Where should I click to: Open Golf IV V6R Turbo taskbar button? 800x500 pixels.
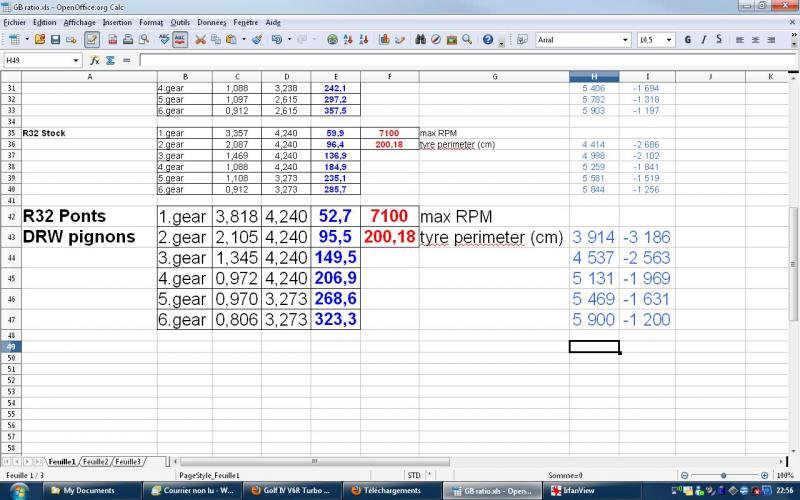coord(291,491)
